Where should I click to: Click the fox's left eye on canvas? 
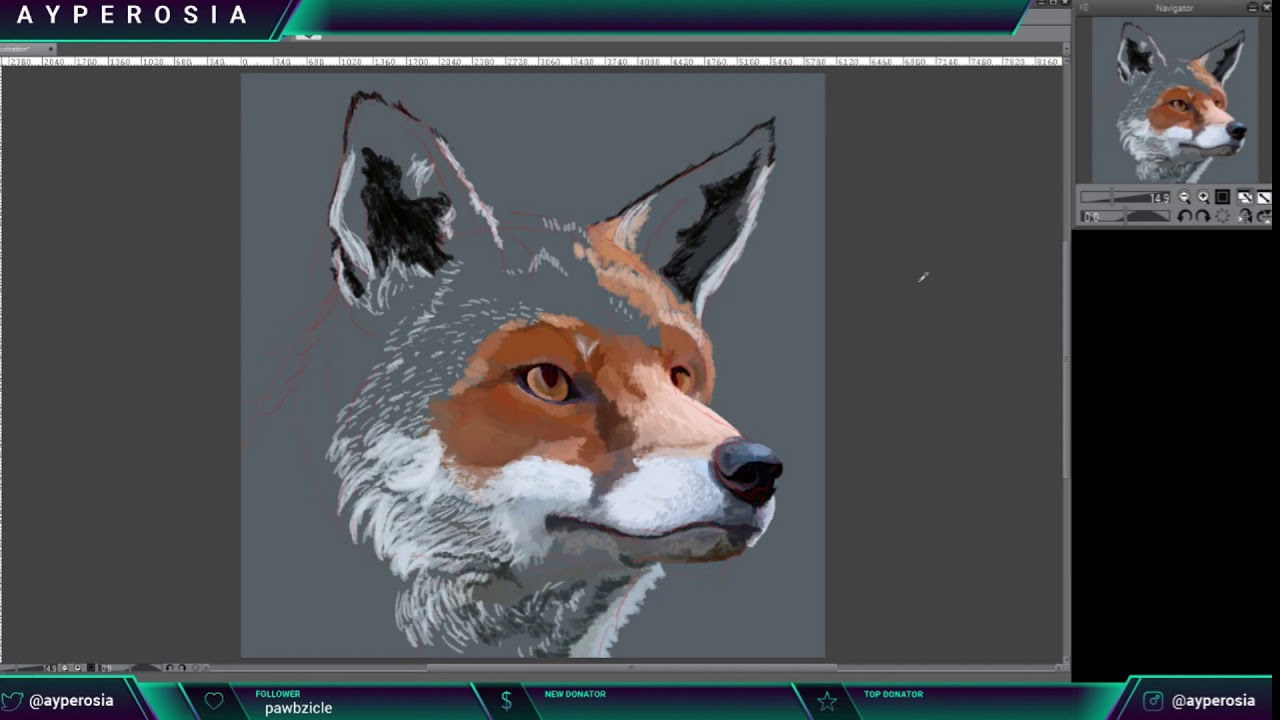click(546, 382)
